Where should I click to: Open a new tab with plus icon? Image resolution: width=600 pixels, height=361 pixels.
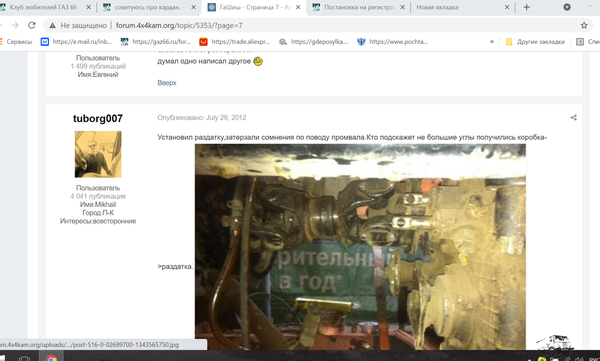point(527,7)
